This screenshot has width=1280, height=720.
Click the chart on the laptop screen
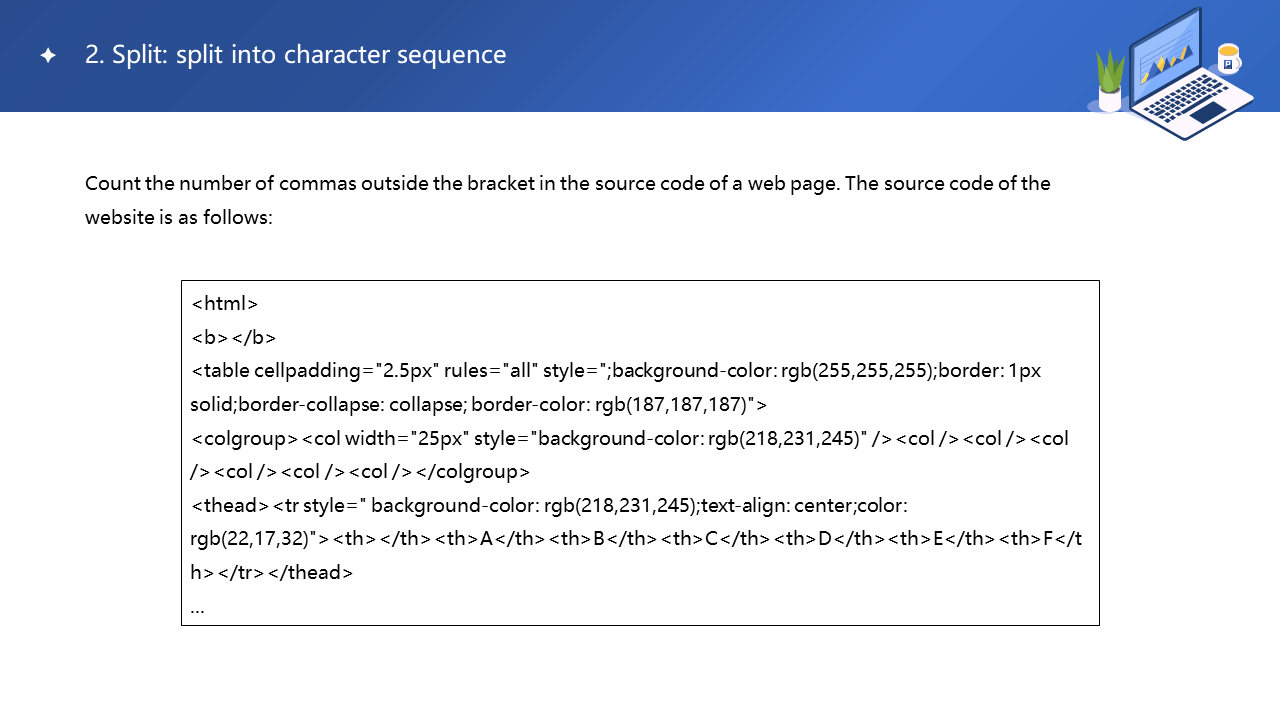click(1165, 61)
